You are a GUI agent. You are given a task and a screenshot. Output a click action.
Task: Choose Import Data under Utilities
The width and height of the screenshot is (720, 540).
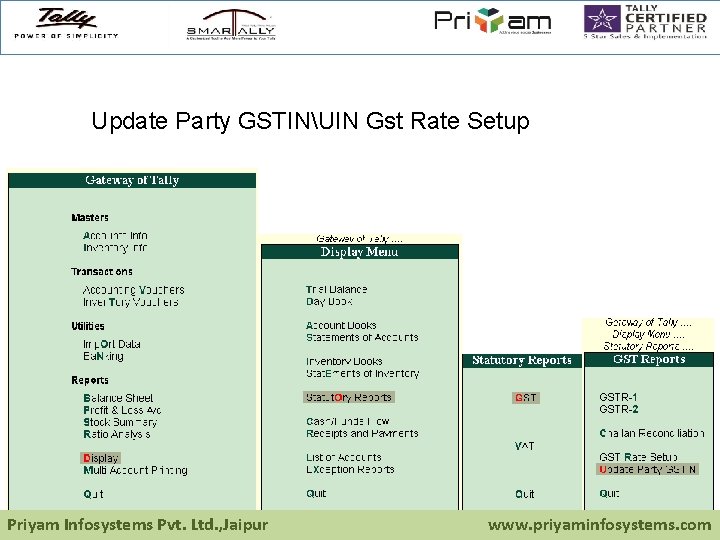[x=112, y=344]
